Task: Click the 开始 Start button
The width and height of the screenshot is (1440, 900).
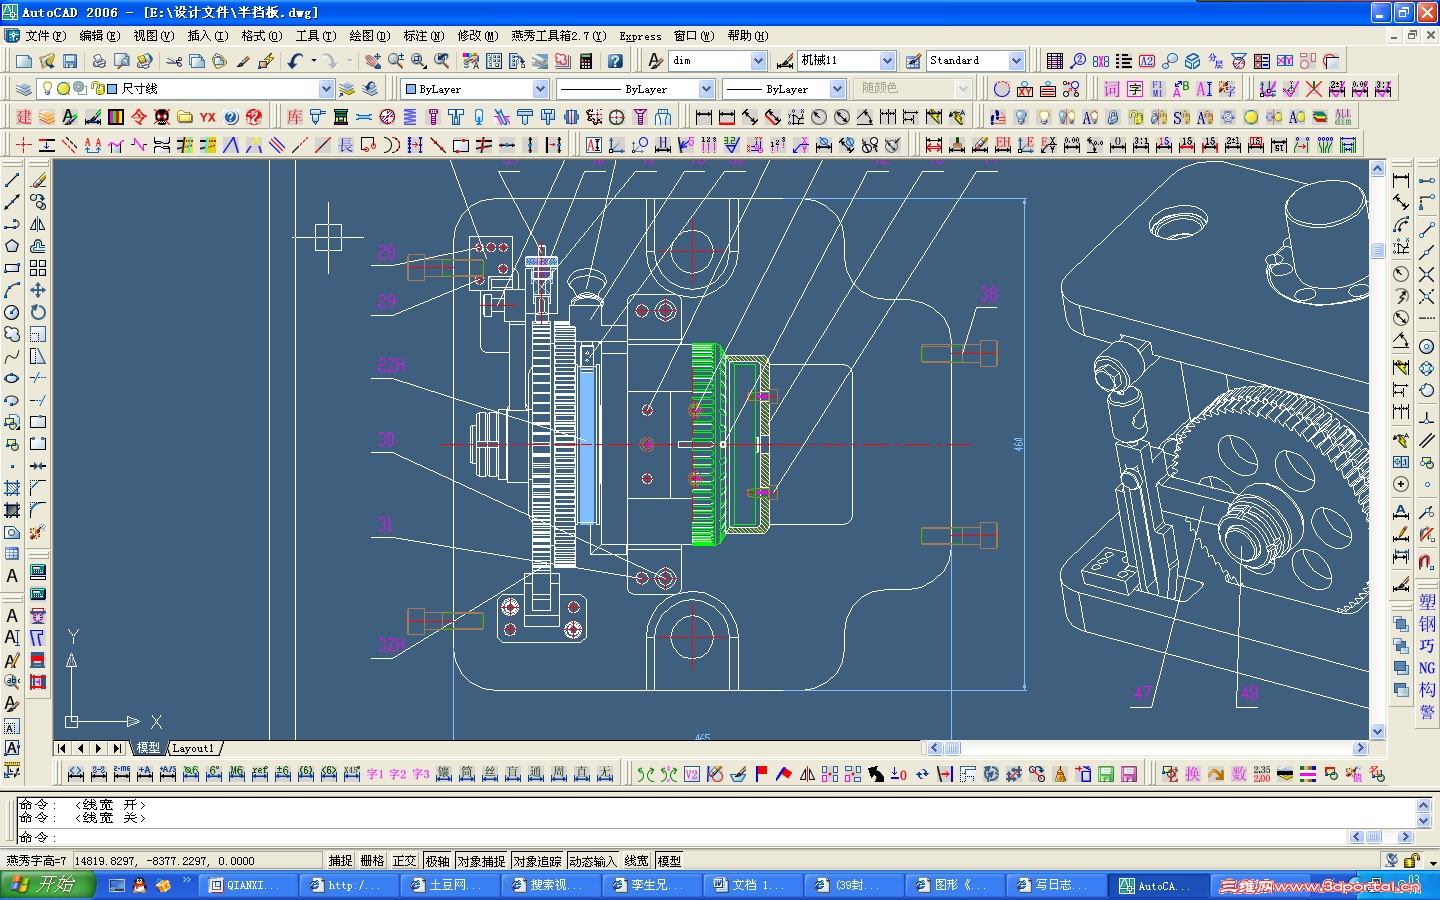Action: pyautogui.click(x=47, y=885)
